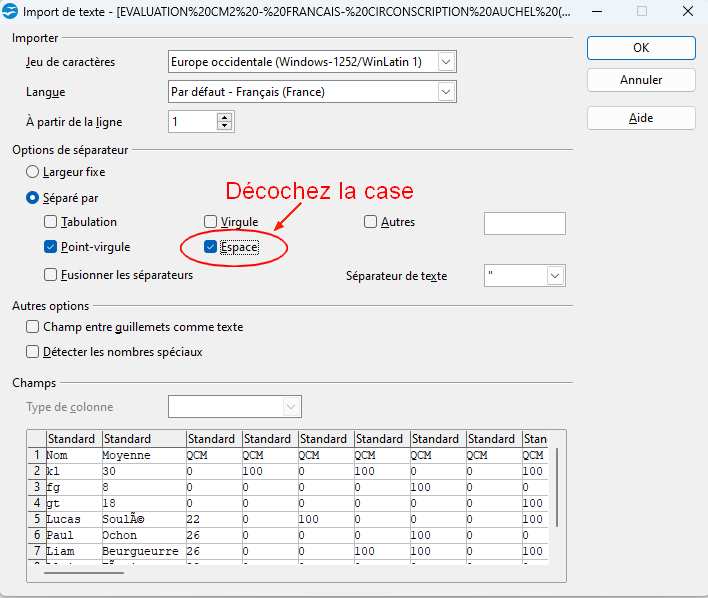Toggle Détecter les nombres spéciaux
708x598 pixels.
point(34,352)
